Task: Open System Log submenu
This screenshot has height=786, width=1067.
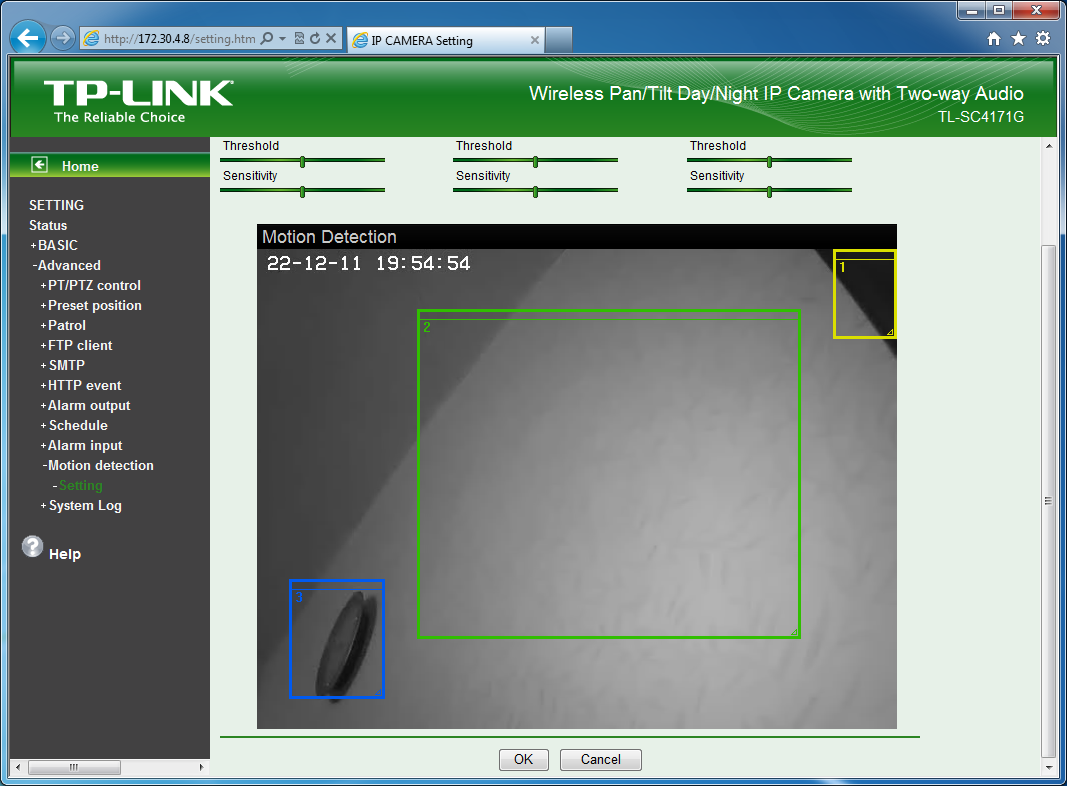Action: (x=81, y=506)
